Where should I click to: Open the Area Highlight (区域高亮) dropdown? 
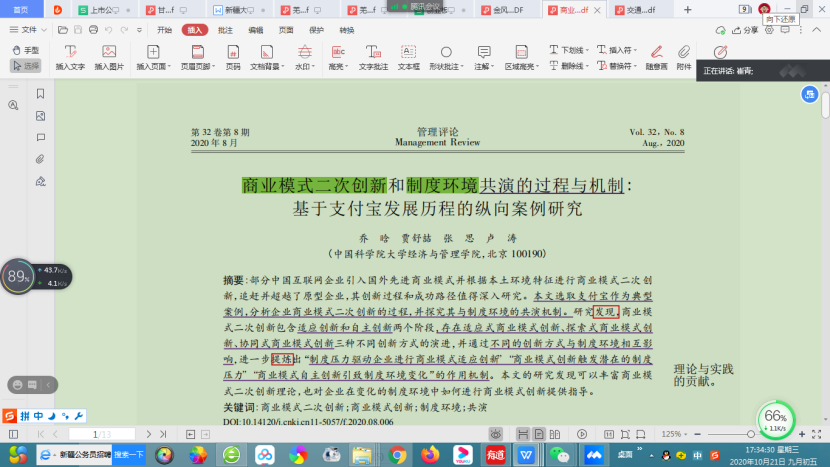coord(521,57)
